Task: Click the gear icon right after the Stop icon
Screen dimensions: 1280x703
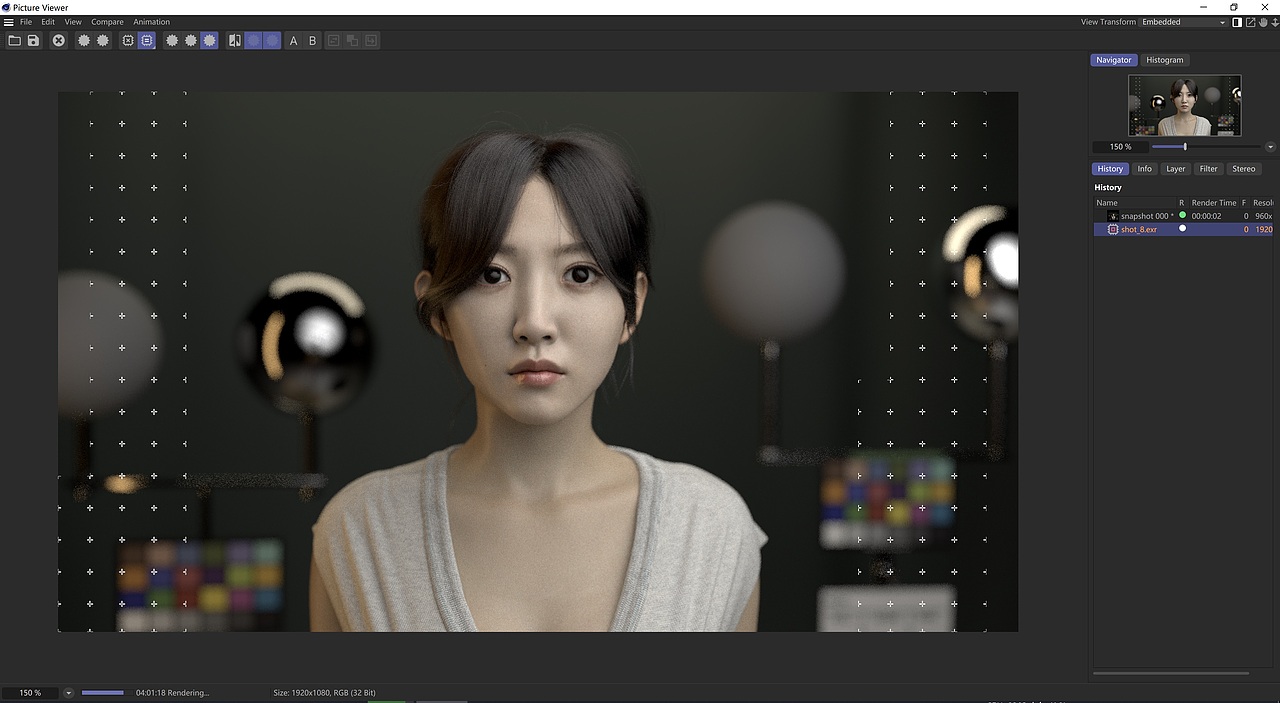Action: pyautogui.click(x=84, y=41)
